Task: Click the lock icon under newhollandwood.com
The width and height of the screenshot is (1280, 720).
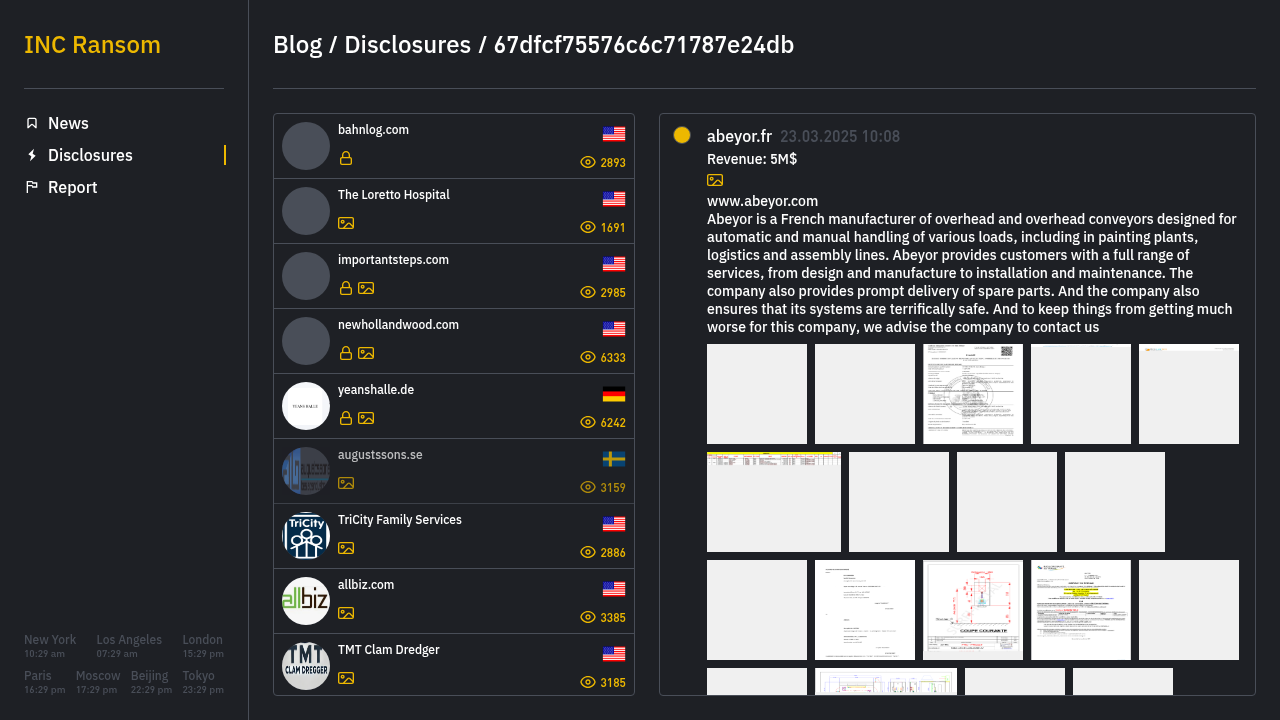Action: click(x=346, y=353)
